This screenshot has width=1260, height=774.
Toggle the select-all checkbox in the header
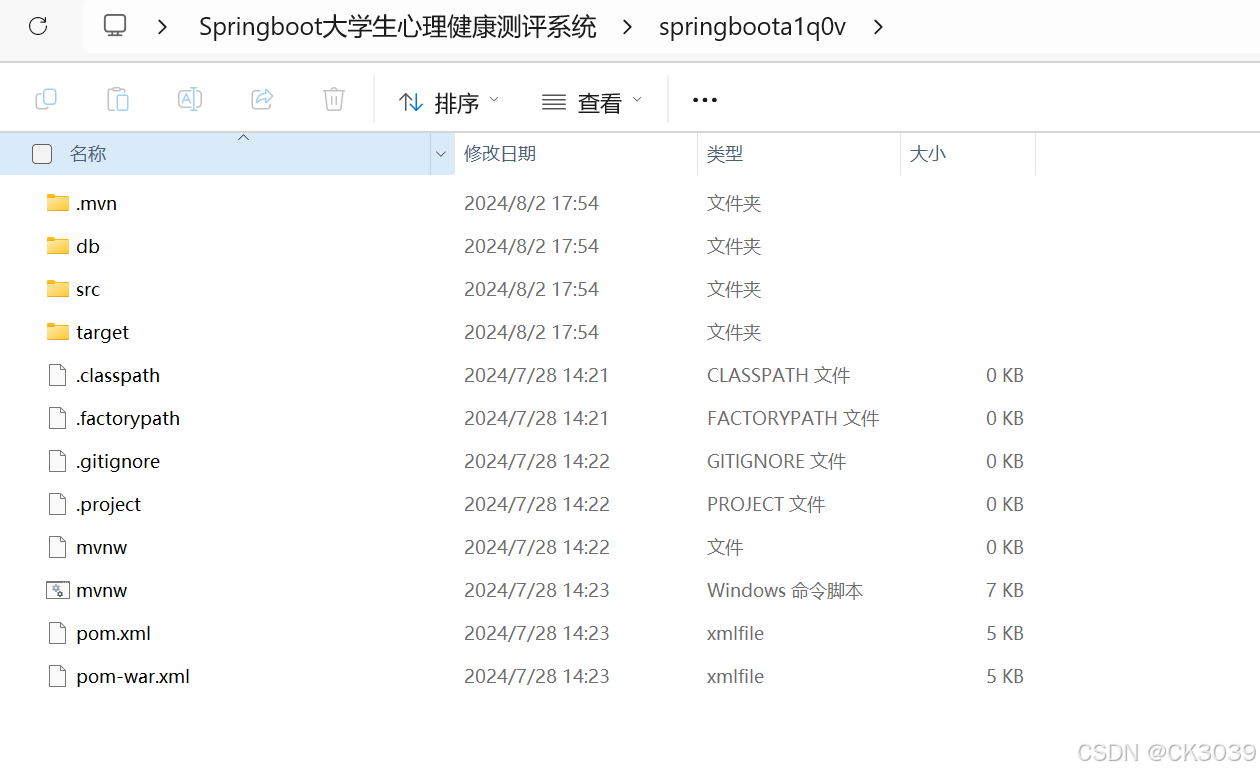(x=41, y=153)
